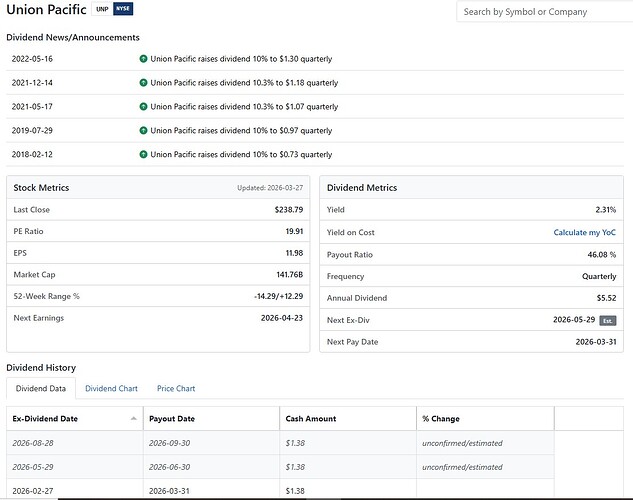
Task: Click the Last Close value $238.79
Action: [x=289, y=210]
